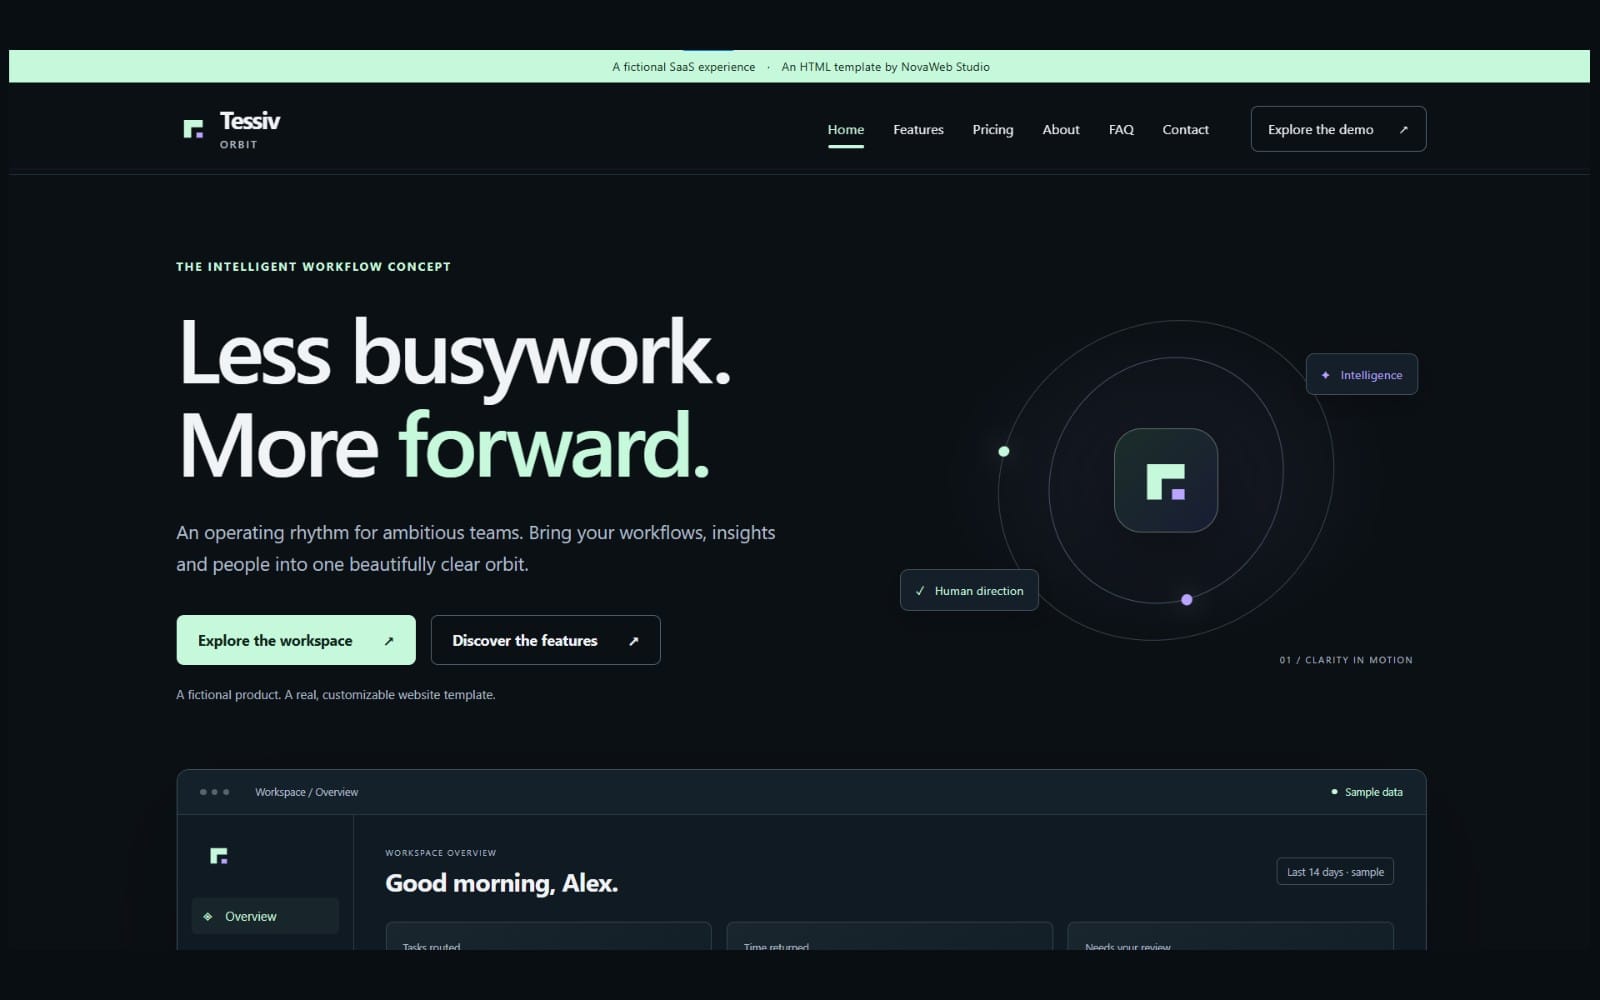The height and width of the screenshot is (1000, 1600).
Task: Go to the Features nav item
Action: (918, 129)
